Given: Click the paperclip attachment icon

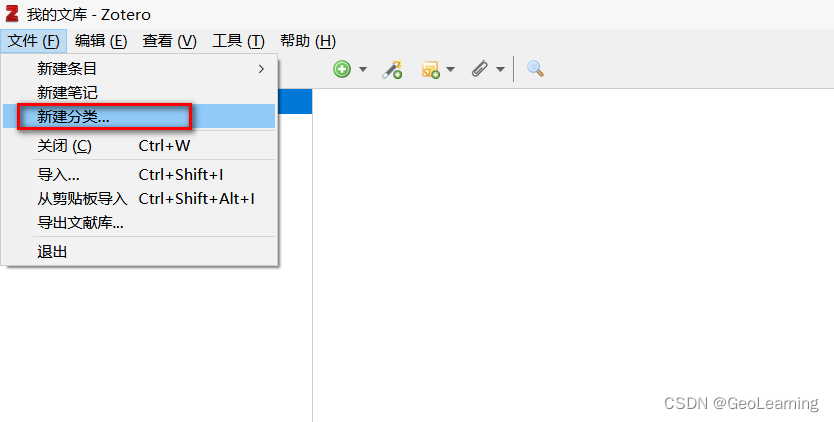Looking at the screenshot, I should point(480,69).
